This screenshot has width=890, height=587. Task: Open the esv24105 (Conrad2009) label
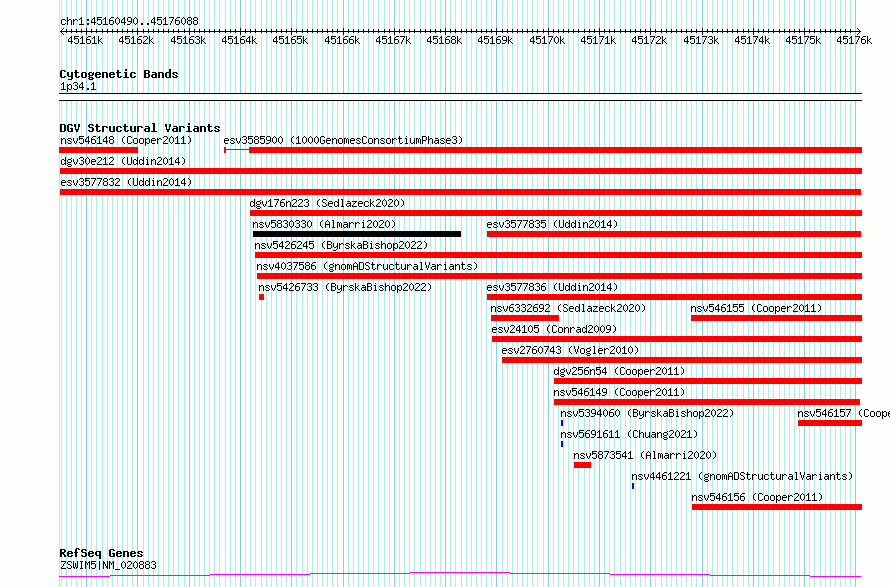tap(554, 329)
